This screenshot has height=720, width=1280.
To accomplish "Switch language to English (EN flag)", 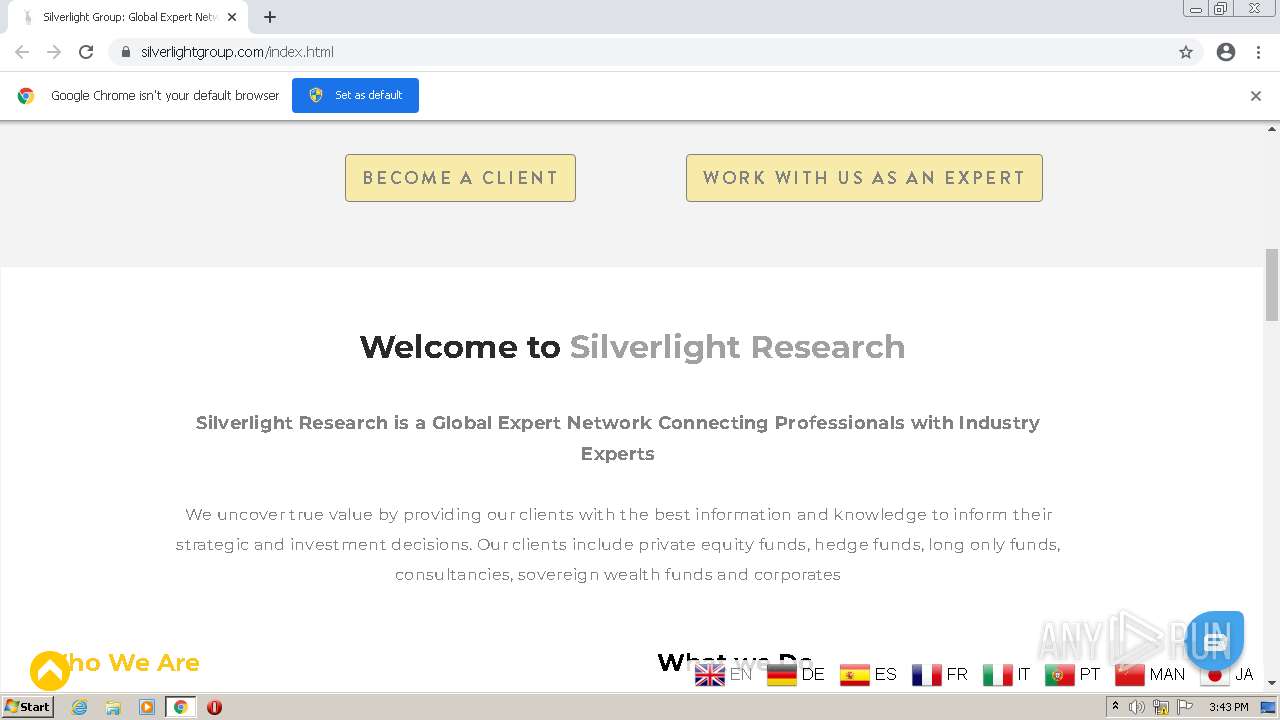I will [x=723, y=675].
